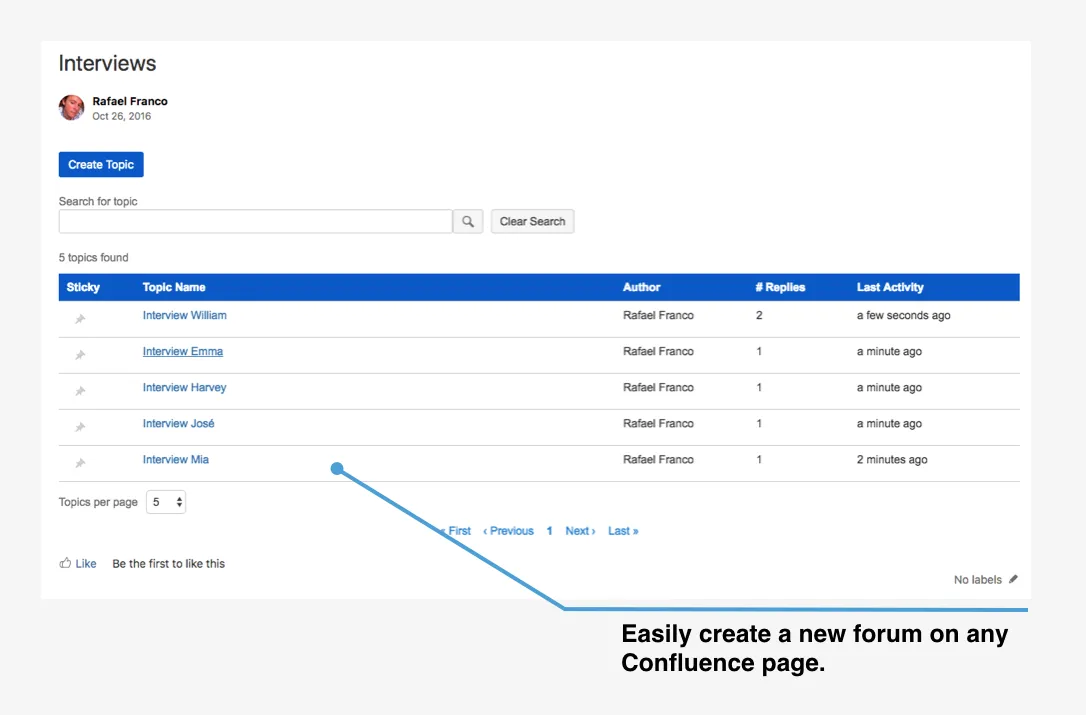
Task: Open the Topics per page dropdown
Action: pos(166,502)
